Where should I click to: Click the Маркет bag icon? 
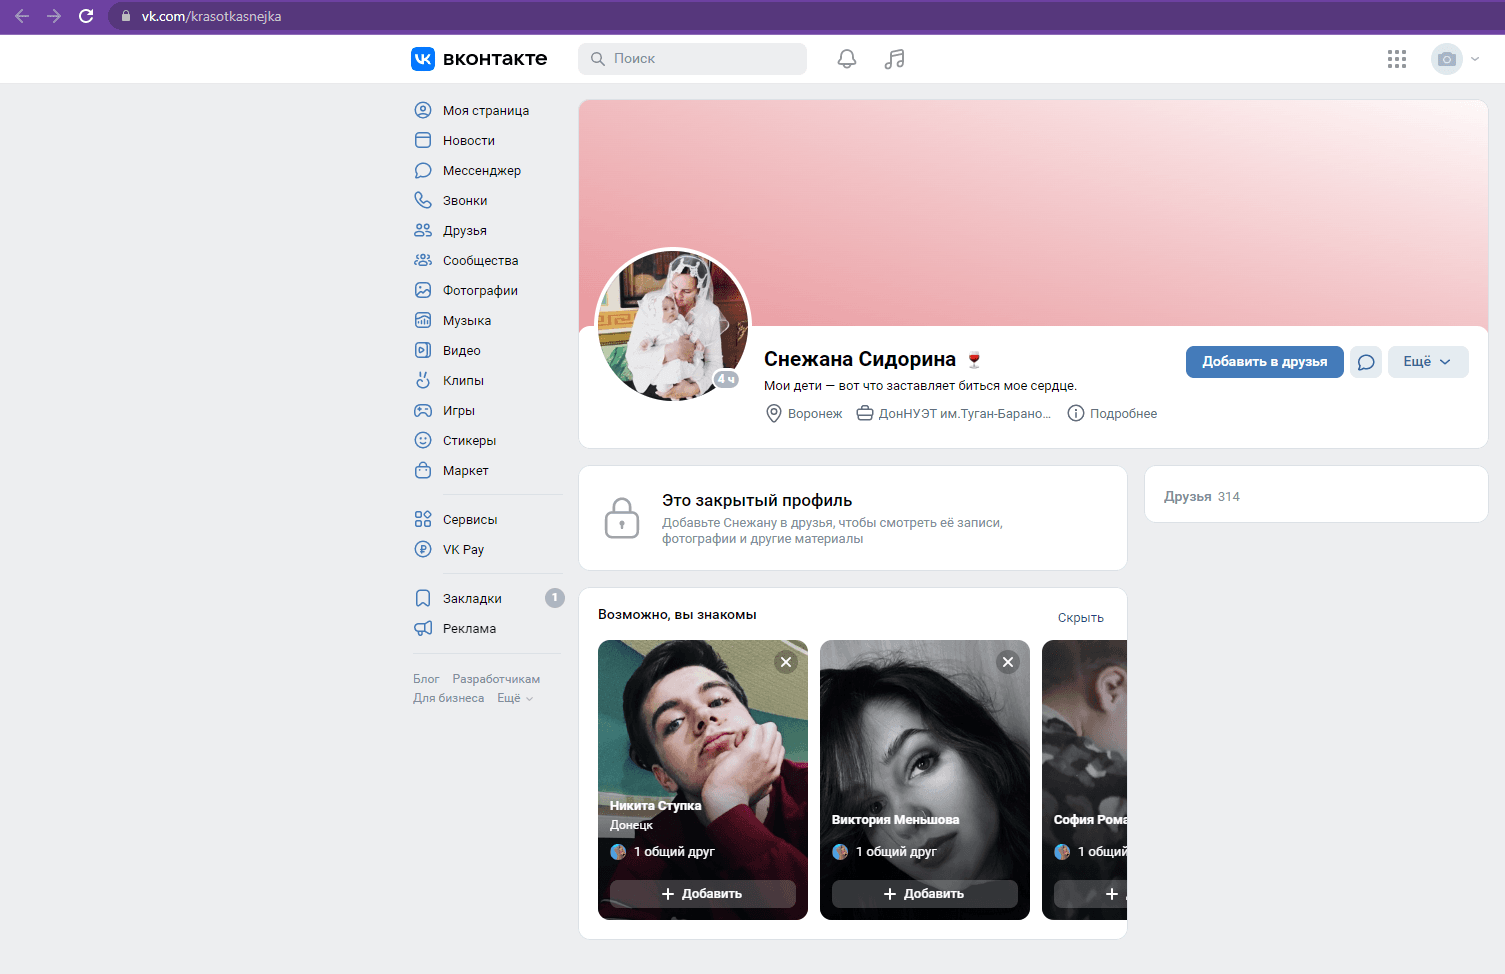tap(423, 470)
